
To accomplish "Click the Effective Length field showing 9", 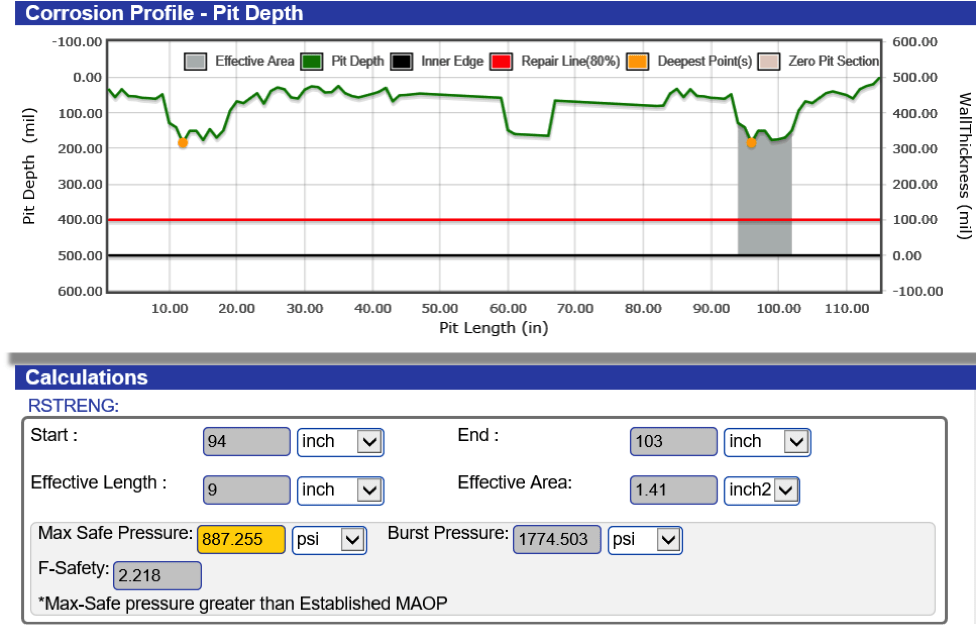I will (247, 490).
